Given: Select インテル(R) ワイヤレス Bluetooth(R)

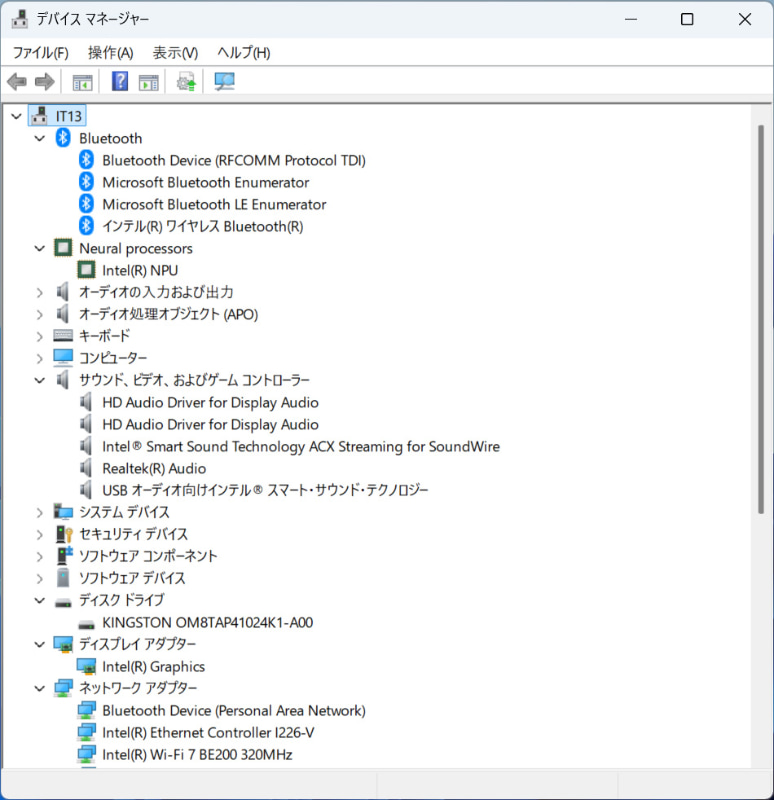Looking at the screenshot, I should [x=203, y=226].
